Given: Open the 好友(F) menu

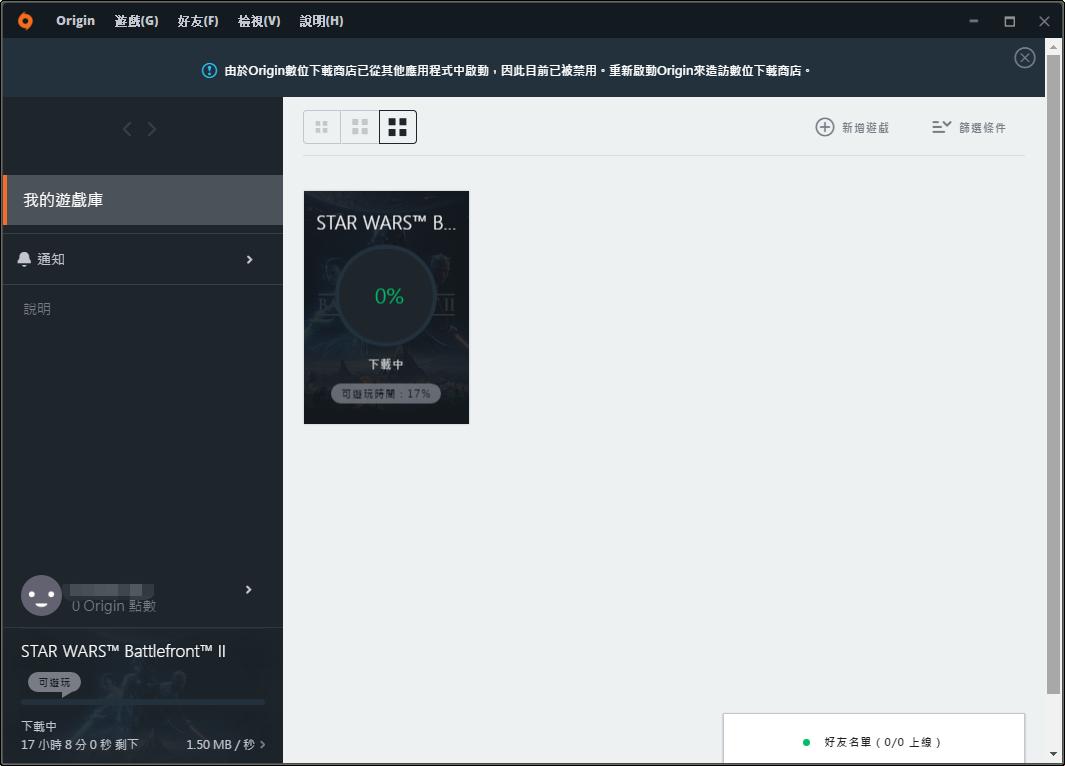Looking at the screenshot, I should [197, 20].
